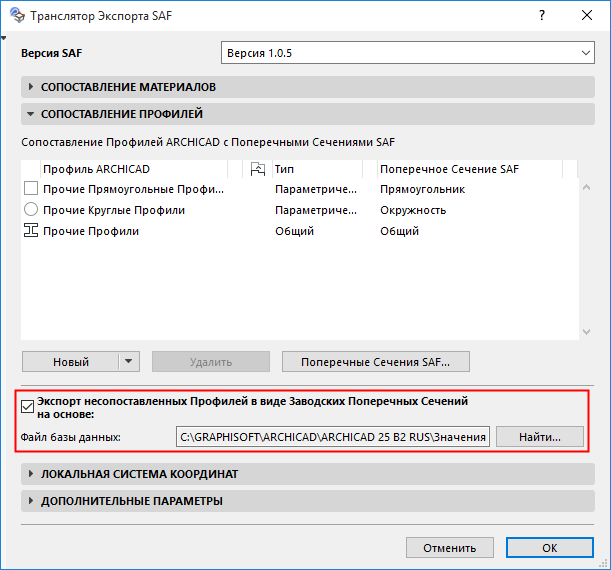Click Общий in the SAF section column
The image size is (611, 570).
pos(399,231)
